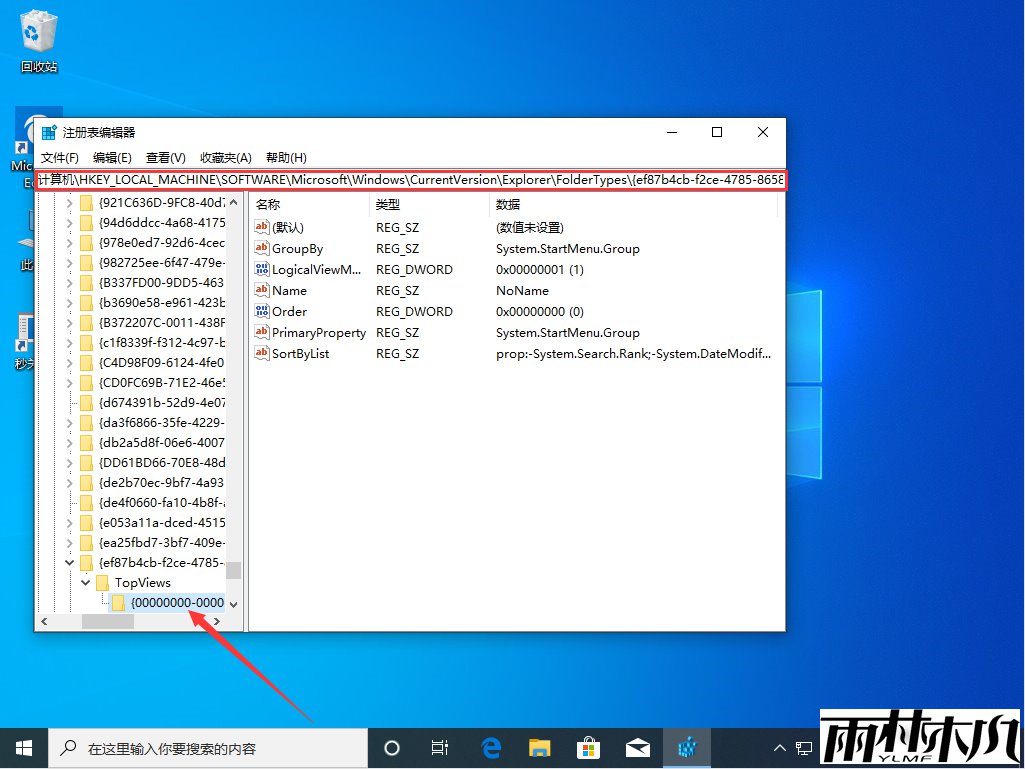This screenshot has height=769, width=1025.
Task: Open Microsoft Edge from the taskbar
Action: (x=490, y=747)
